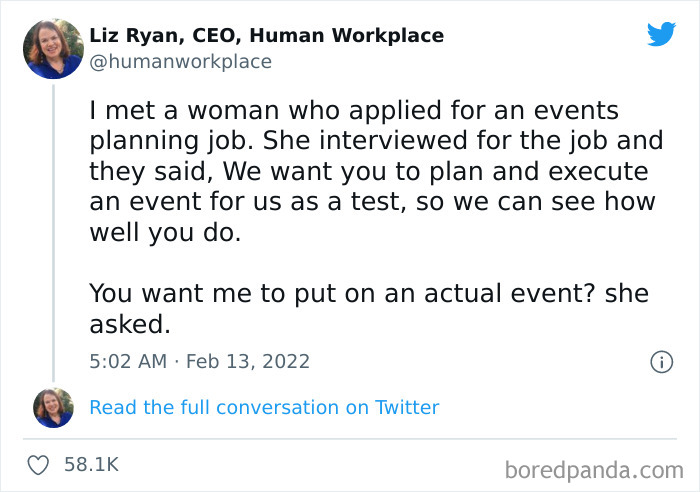Click the boredpanda.com watermark
The height and width of the screenshot is (492, 700).
coord(594,468)
